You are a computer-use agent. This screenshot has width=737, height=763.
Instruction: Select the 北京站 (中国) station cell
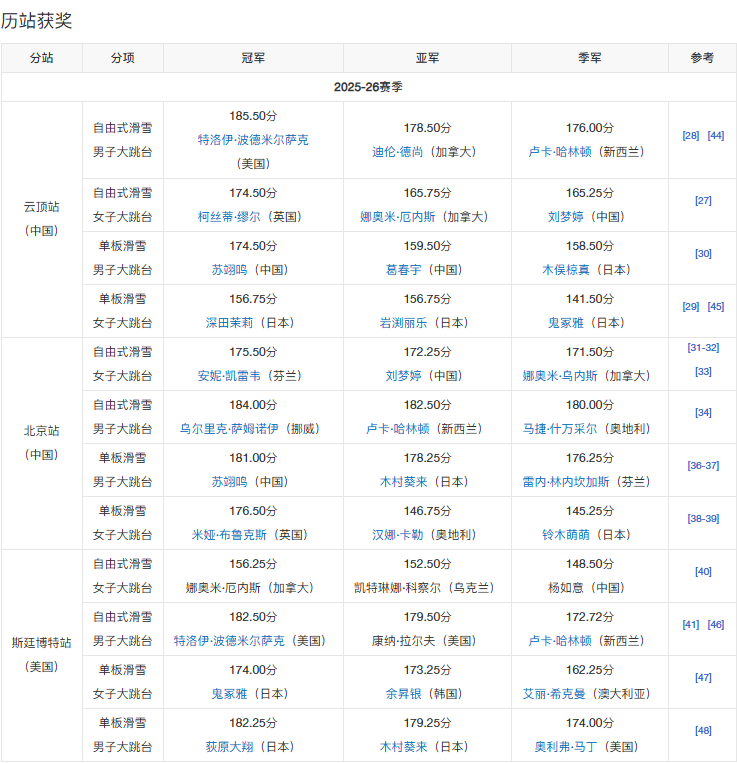[x=42, y=443]
